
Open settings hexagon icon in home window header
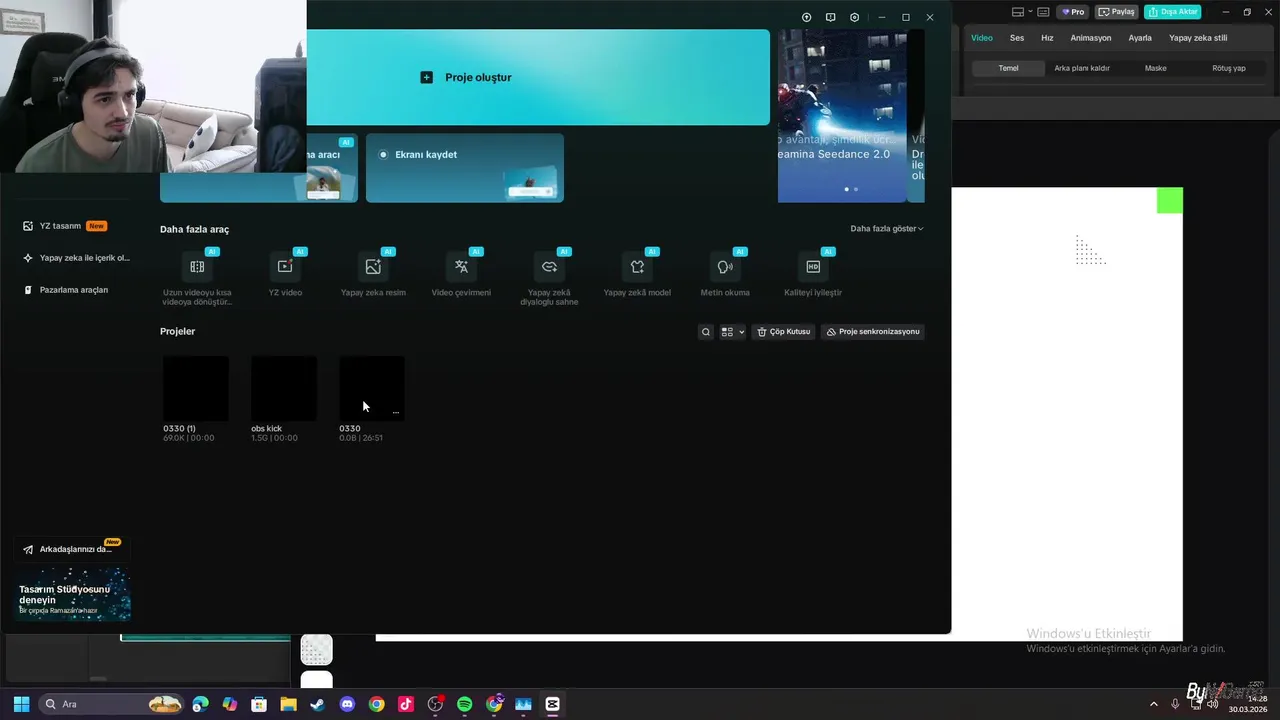pos(854,17)
